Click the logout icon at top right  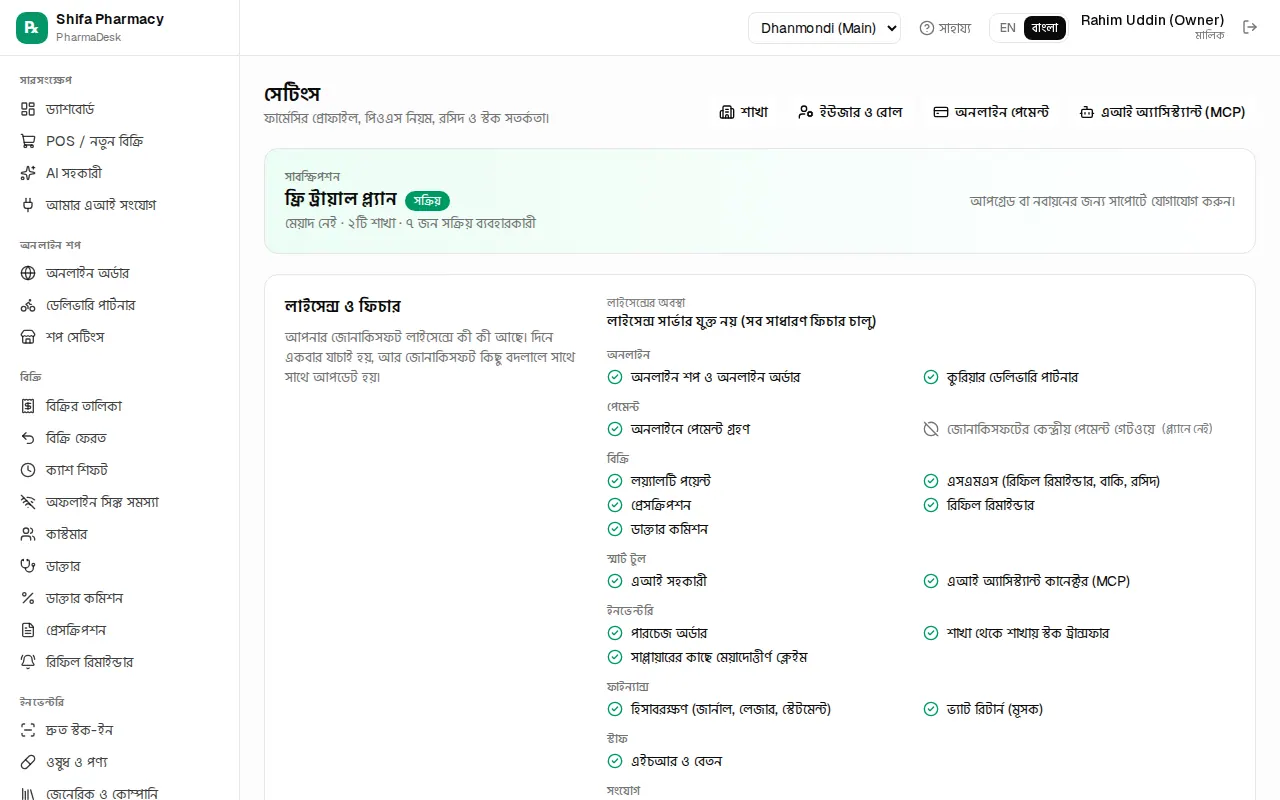tap(1250, 27)
